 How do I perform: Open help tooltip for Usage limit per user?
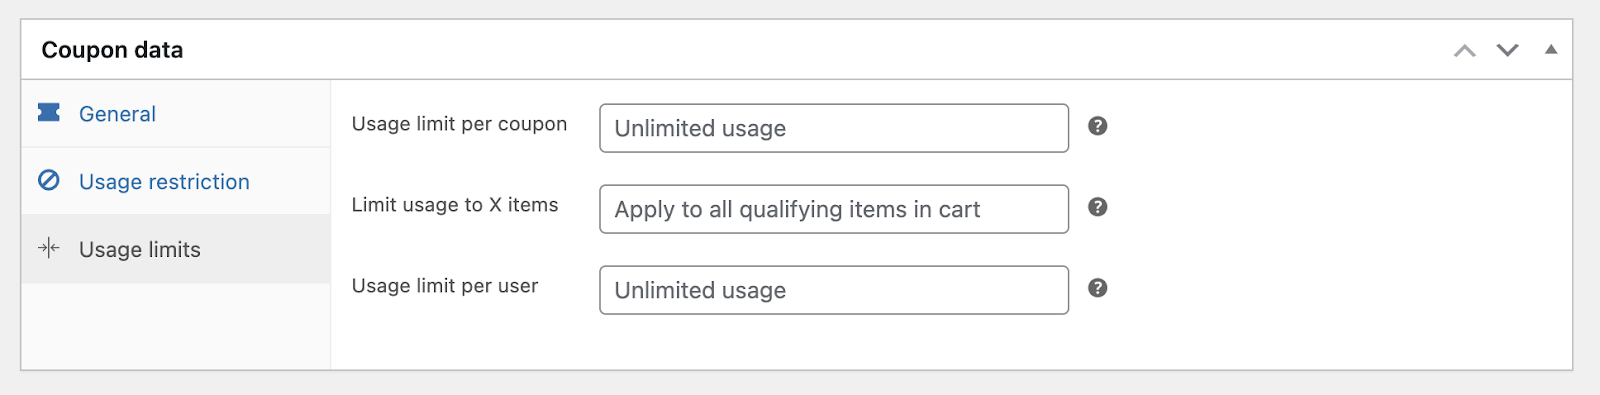click(1097, 288)
